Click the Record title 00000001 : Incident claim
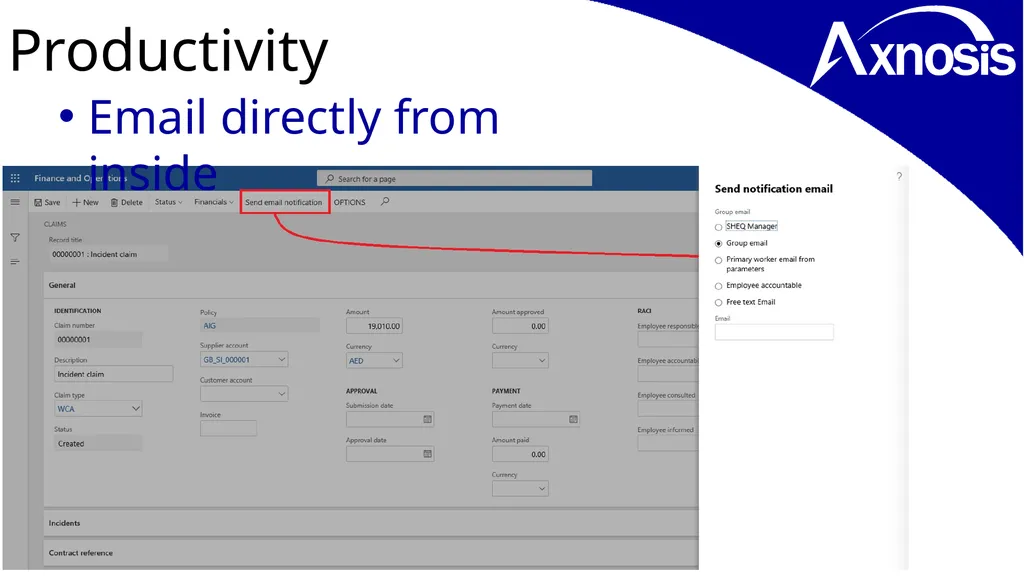The image size is (1024, 576). pos(108,254)
